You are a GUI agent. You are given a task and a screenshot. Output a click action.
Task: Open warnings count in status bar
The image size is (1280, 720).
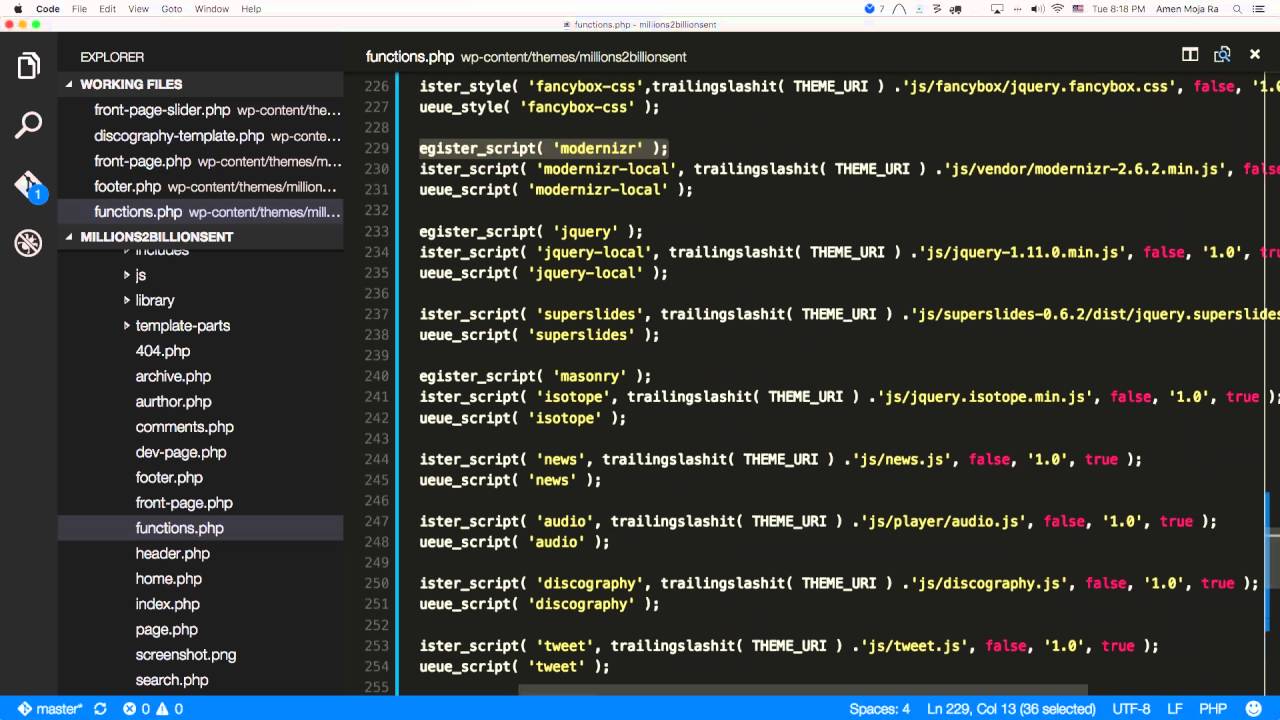click(x=169, y=709)
